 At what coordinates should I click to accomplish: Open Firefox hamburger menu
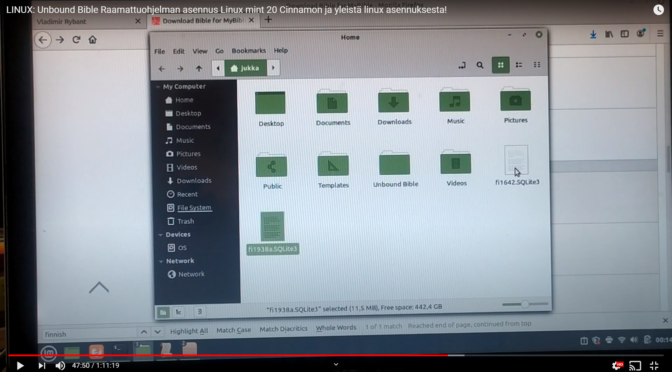660,34
